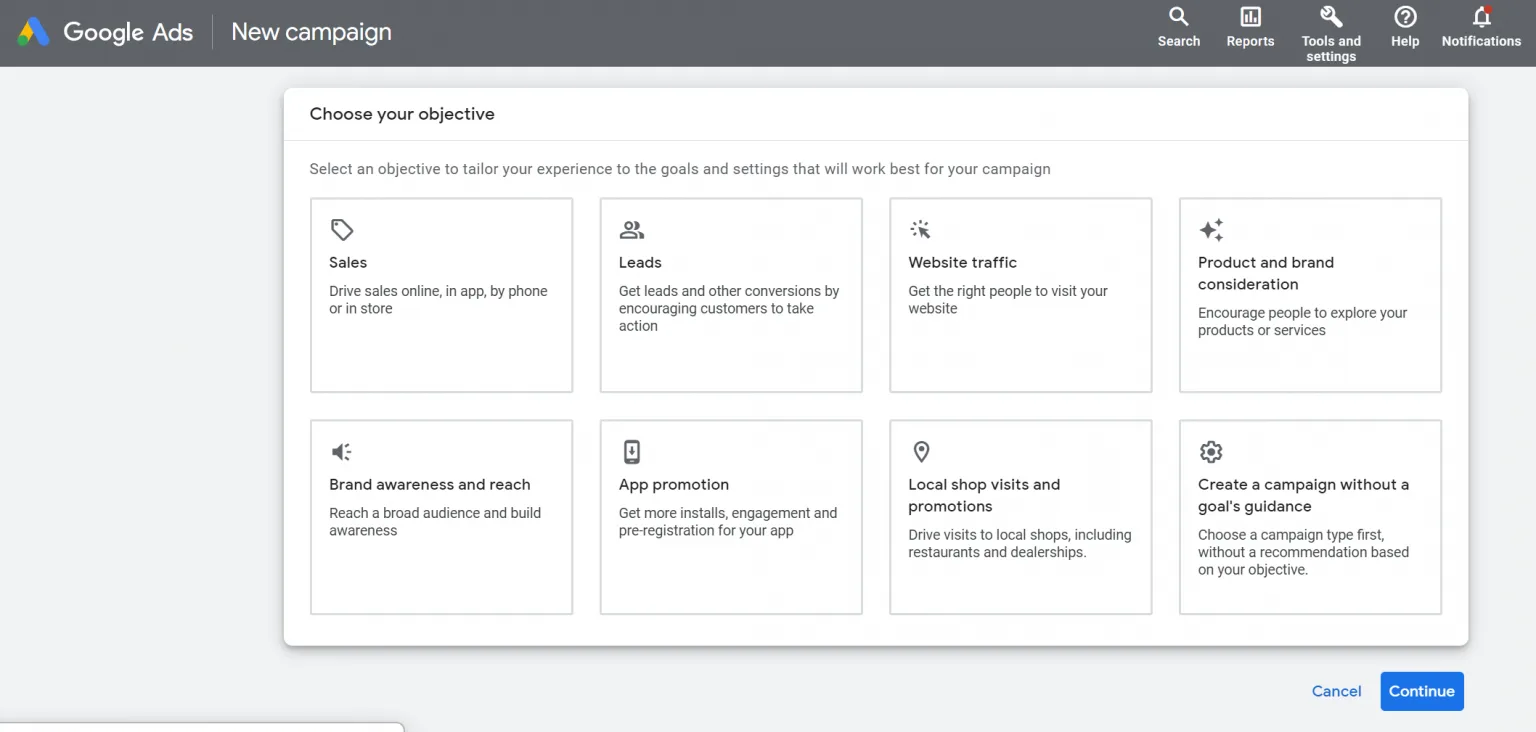1536x732 pixels.
Task: Select the Sales objective title
Action: (x=348, y=262)
